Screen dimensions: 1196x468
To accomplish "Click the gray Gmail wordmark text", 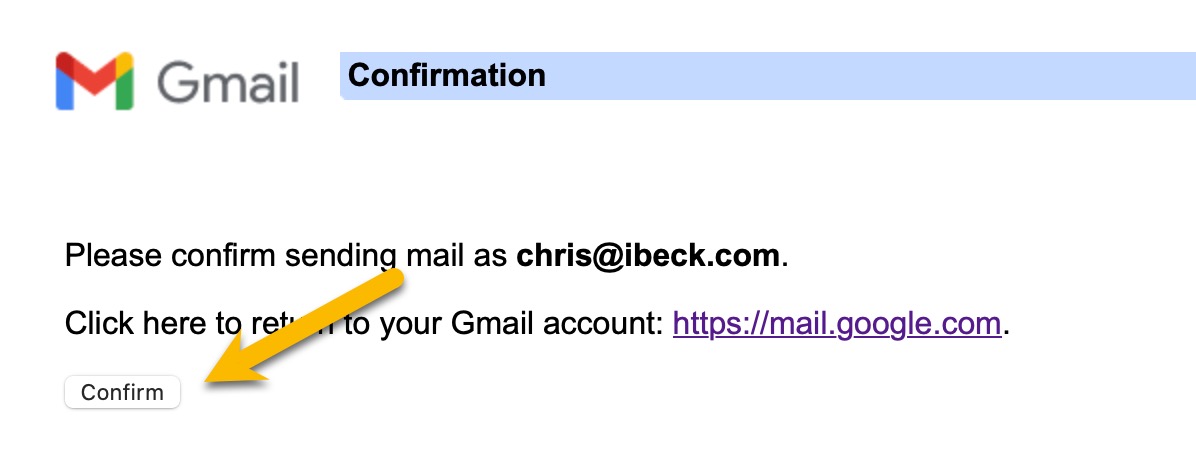I will [228, 82].
